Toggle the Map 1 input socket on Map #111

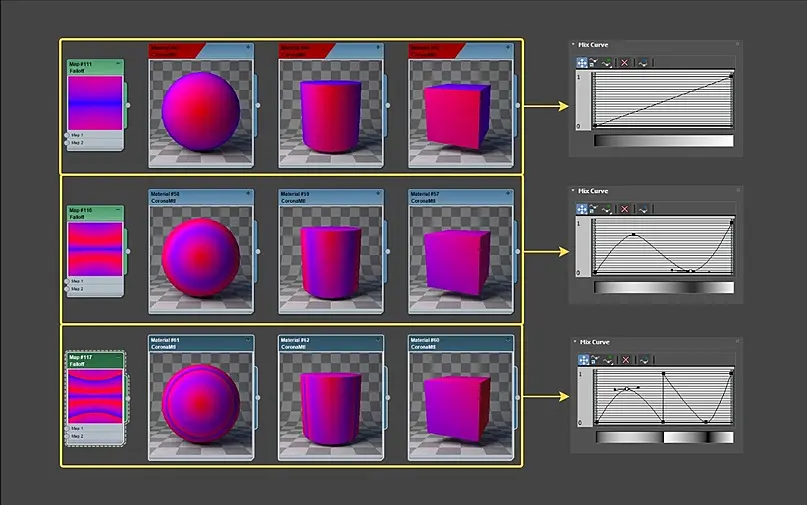pyautogui.click(x=67, y=135)
